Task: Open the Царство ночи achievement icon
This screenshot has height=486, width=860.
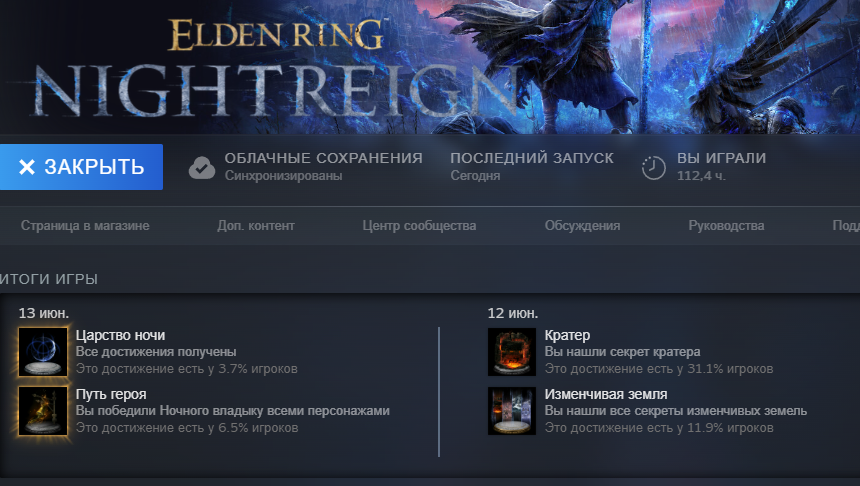Action: coord(43,352)
